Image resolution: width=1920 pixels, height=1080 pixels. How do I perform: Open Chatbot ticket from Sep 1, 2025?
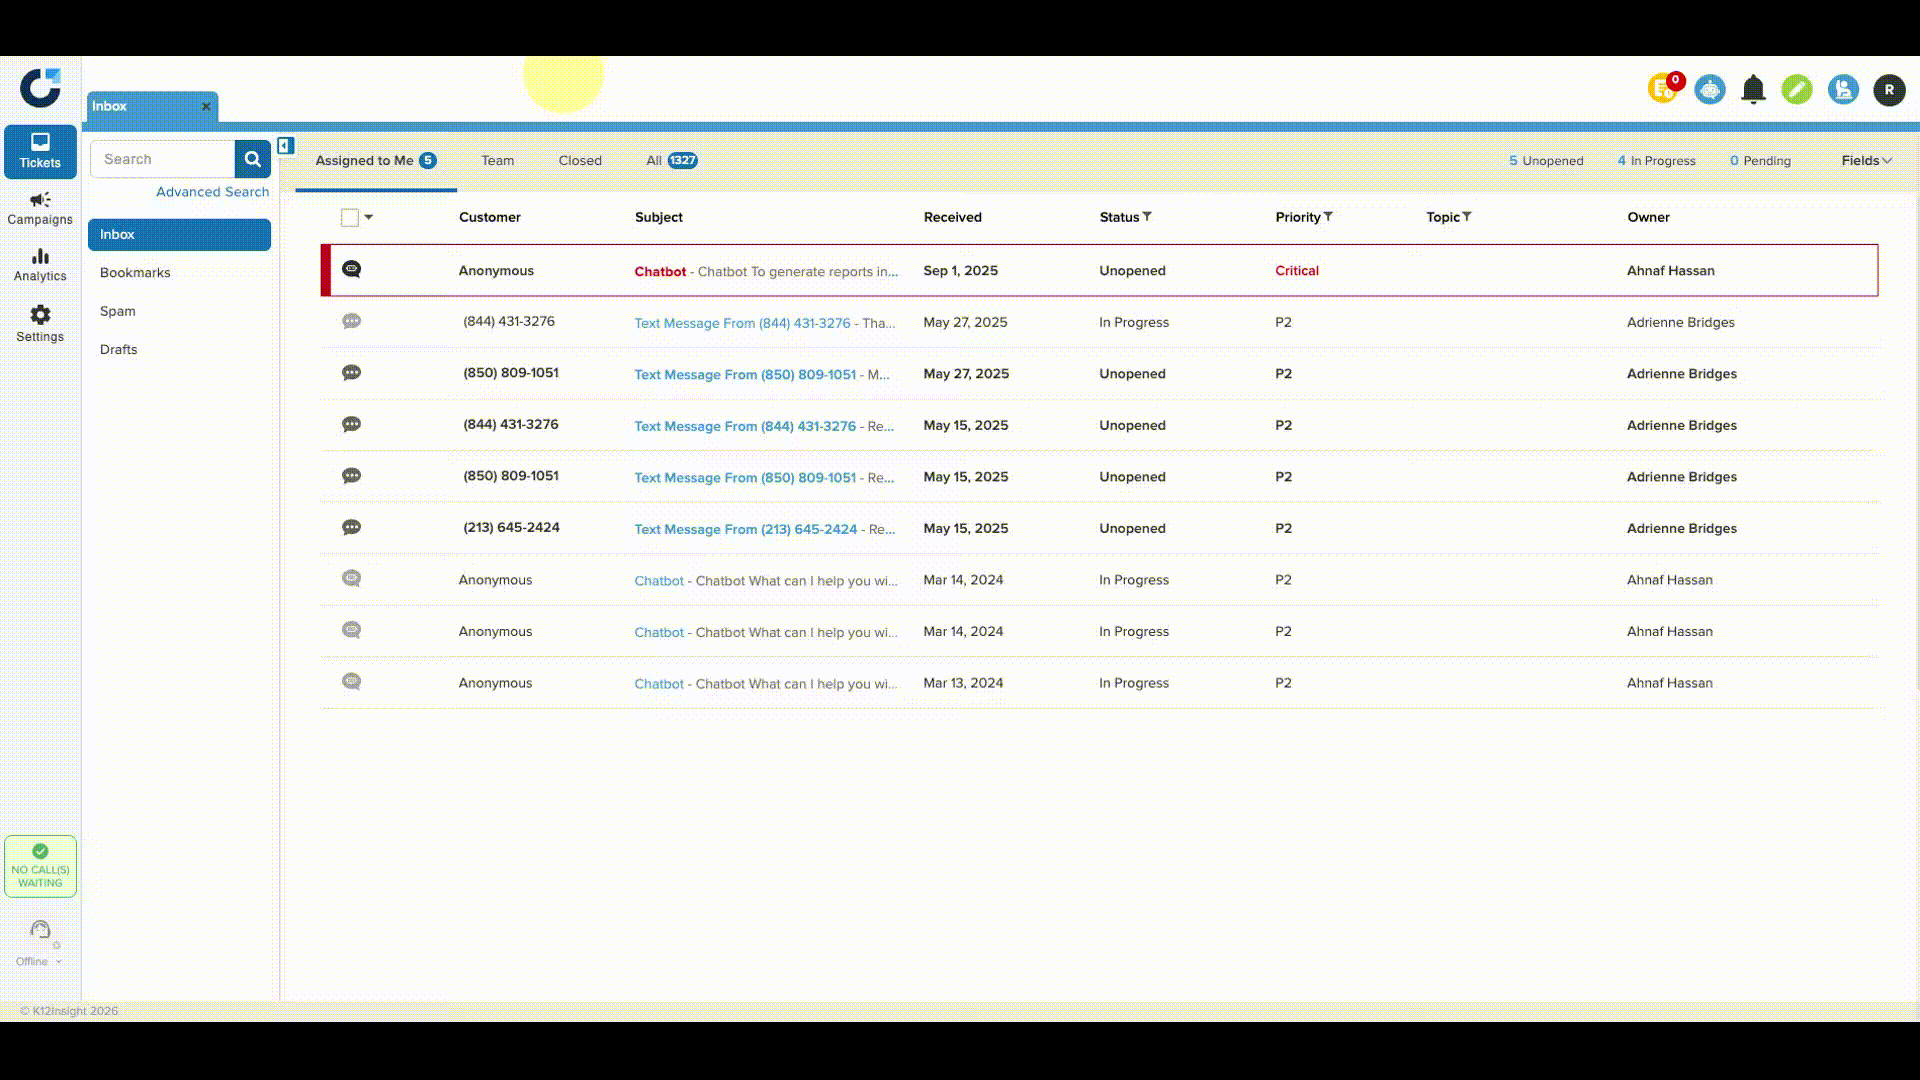click(765, 271)
